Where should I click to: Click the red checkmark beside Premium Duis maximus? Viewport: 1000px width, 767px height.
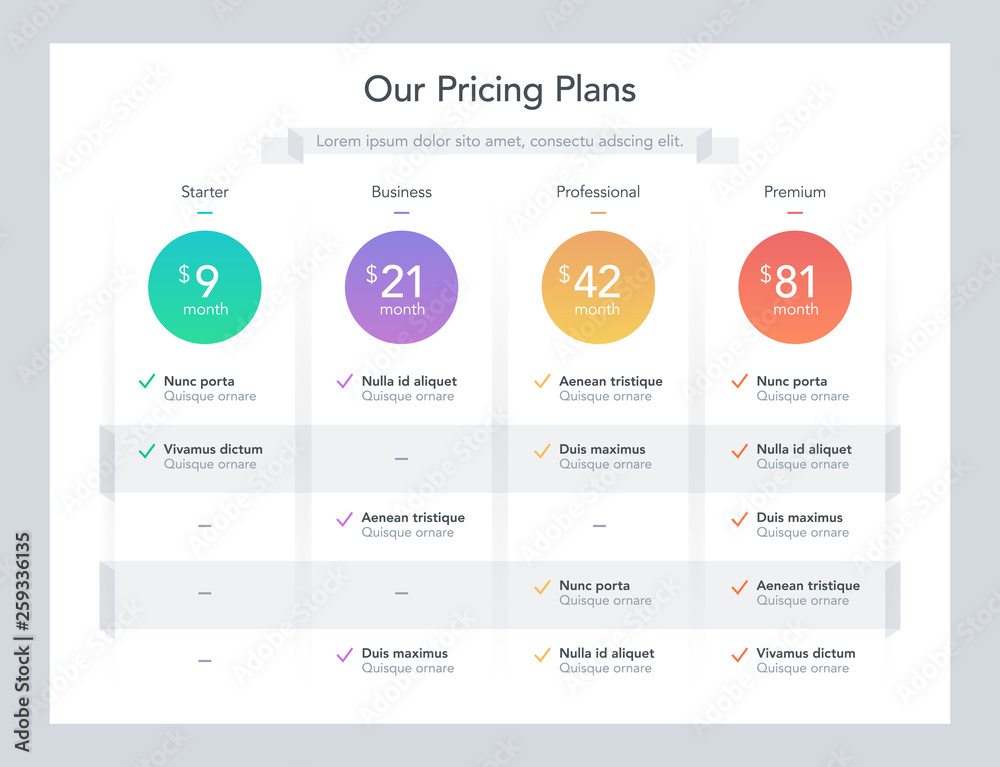coord(740,518)
